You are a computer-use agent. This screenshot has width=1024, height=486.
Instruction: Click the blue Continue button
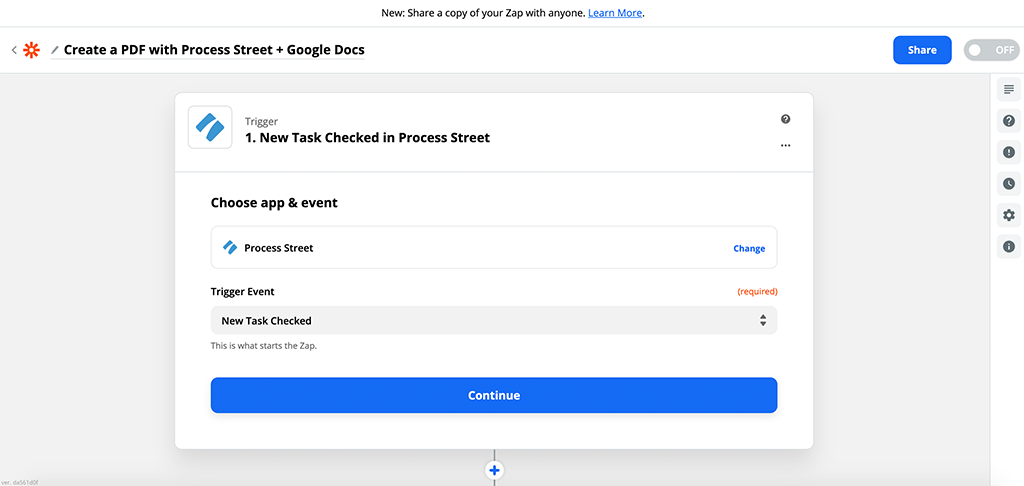(493, 395)
